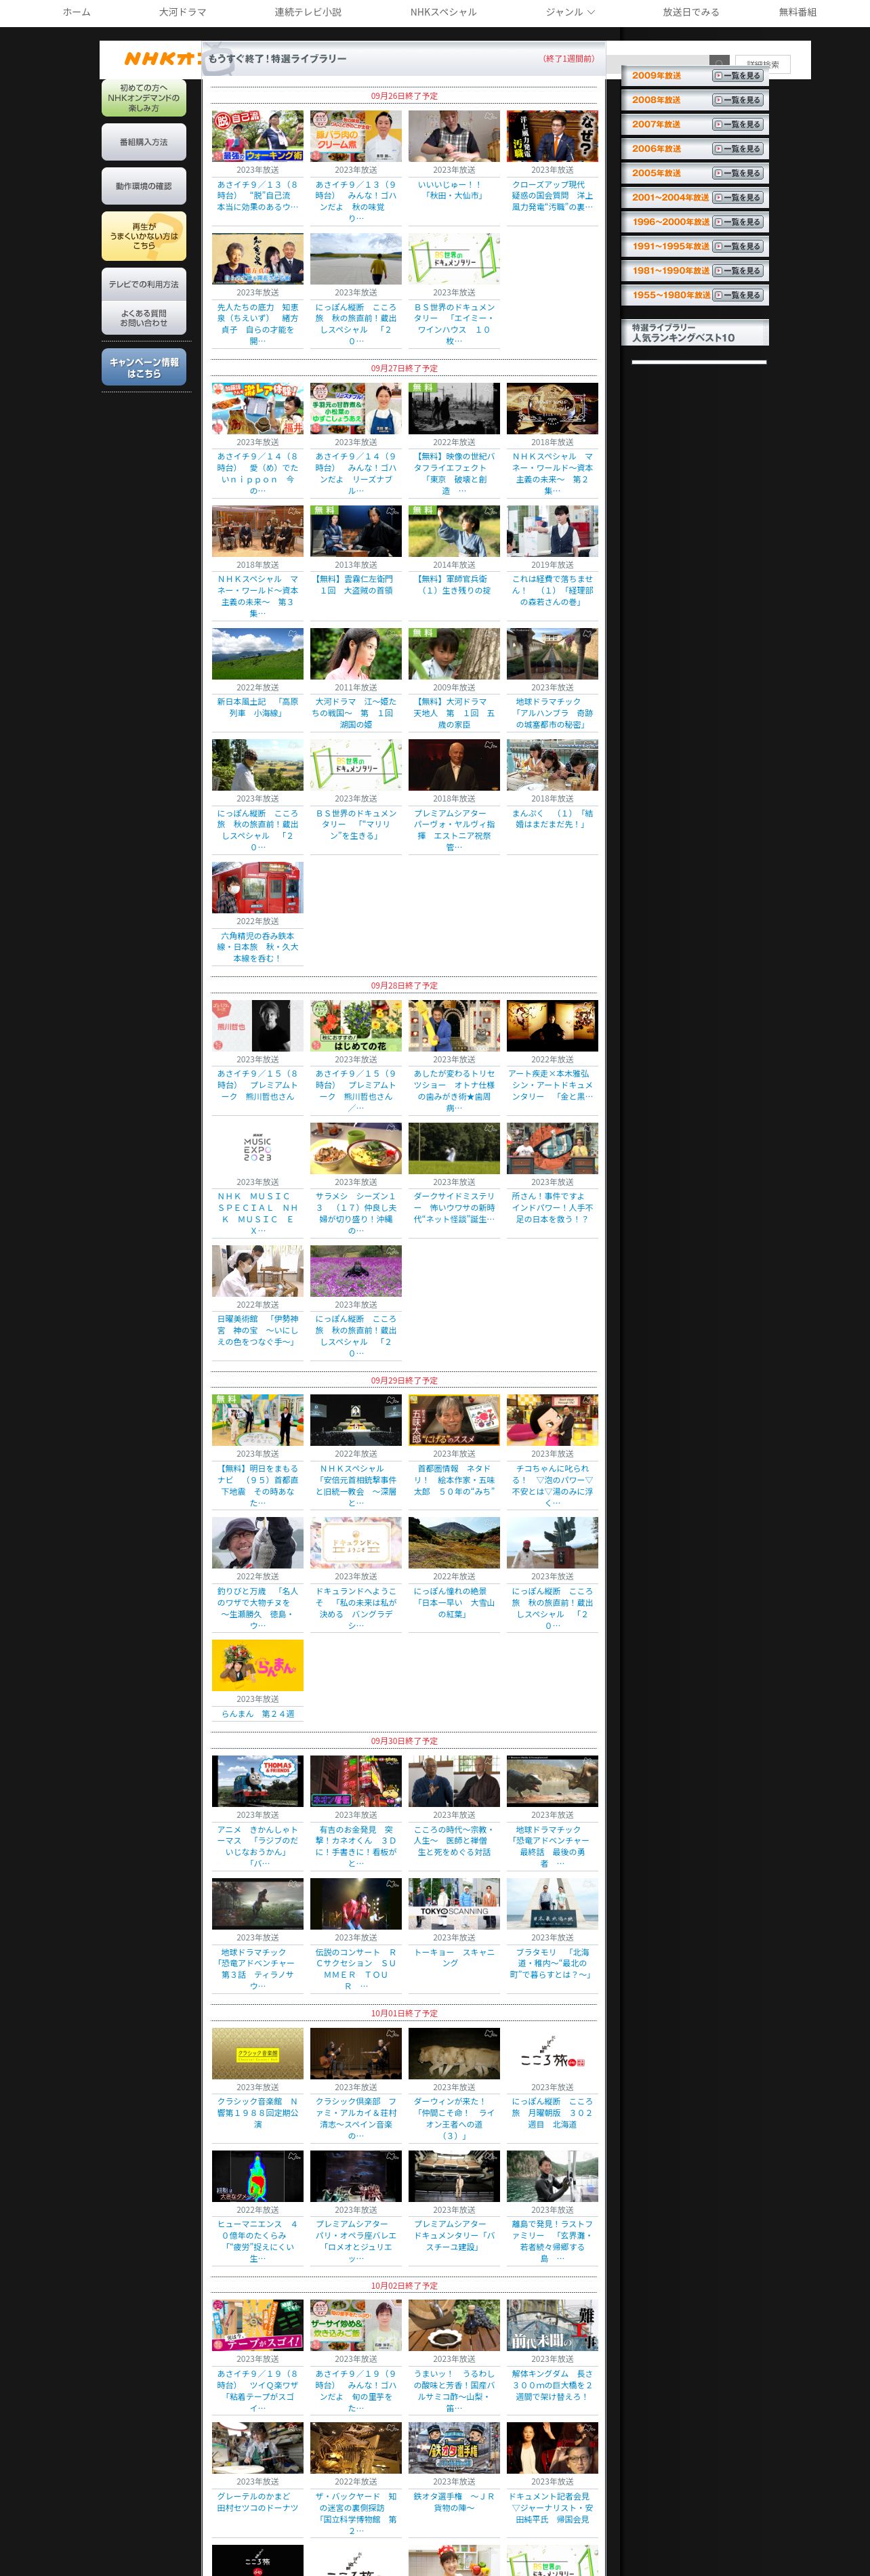
Task: Select 放送日でみる menu item
Action: 691,12
